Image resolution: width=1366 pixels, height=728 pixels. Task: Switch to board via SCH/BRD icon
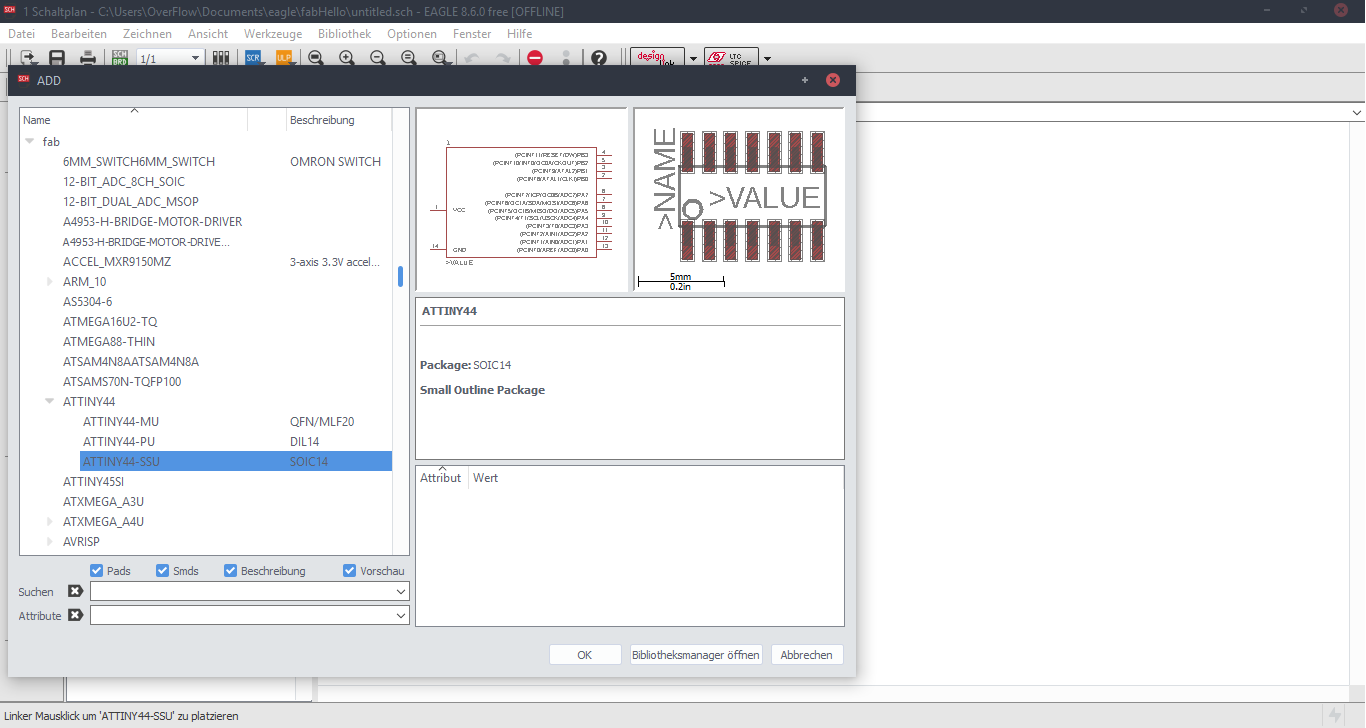tap(120, 58)
